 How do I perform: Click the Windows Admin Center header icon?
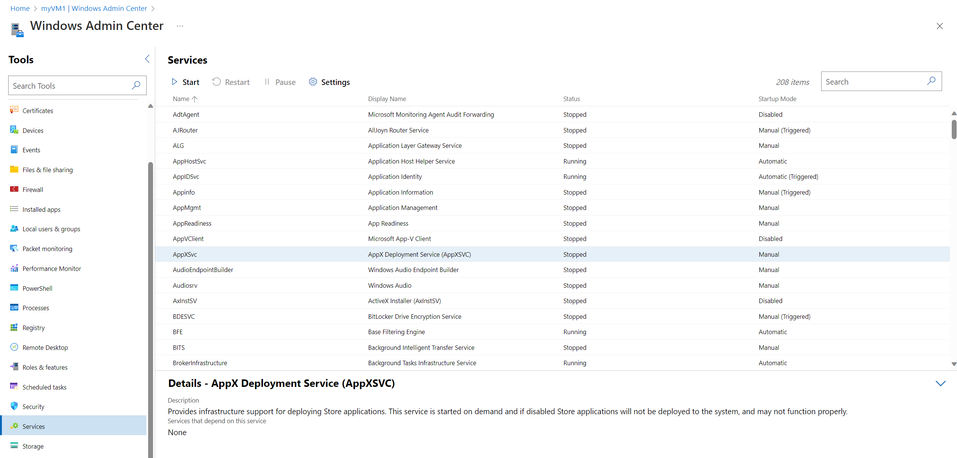tap(17, 29)
